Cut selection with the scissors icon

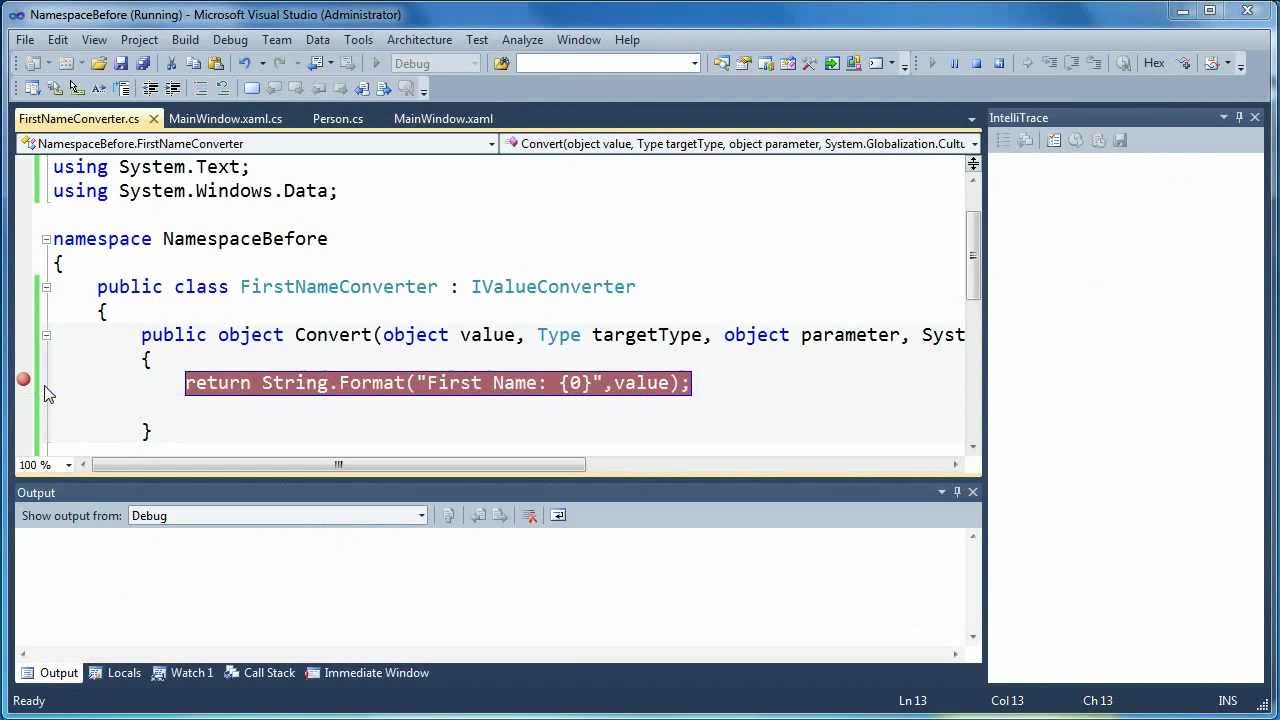click(x=172, y=63)
